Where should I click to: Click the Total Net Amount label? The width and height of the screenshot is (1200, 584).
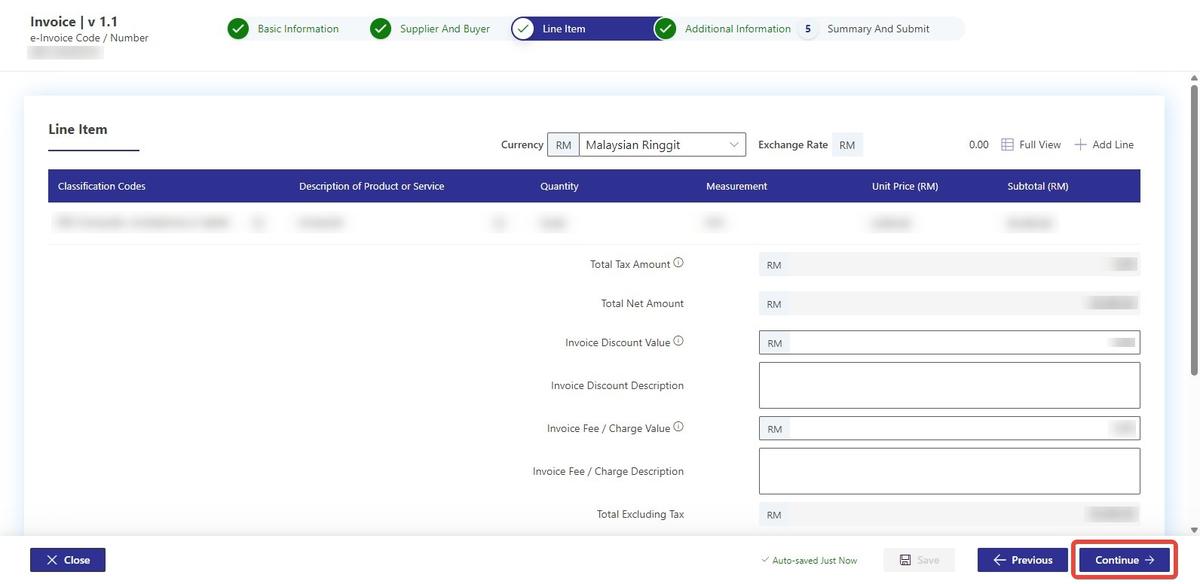tap(642, 303)
